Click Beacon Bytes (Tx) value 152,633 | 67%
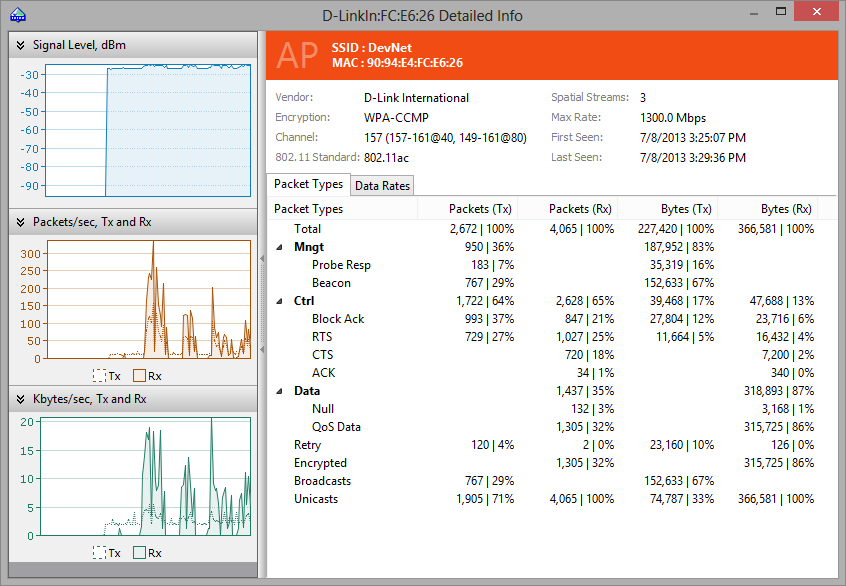The image size is (846, 586). 679,283
